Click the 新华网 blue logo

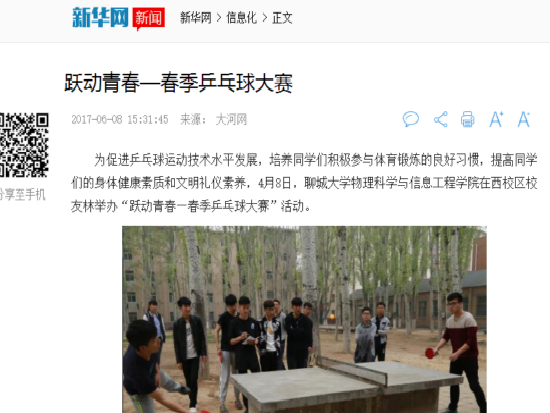tap(100, 18)
